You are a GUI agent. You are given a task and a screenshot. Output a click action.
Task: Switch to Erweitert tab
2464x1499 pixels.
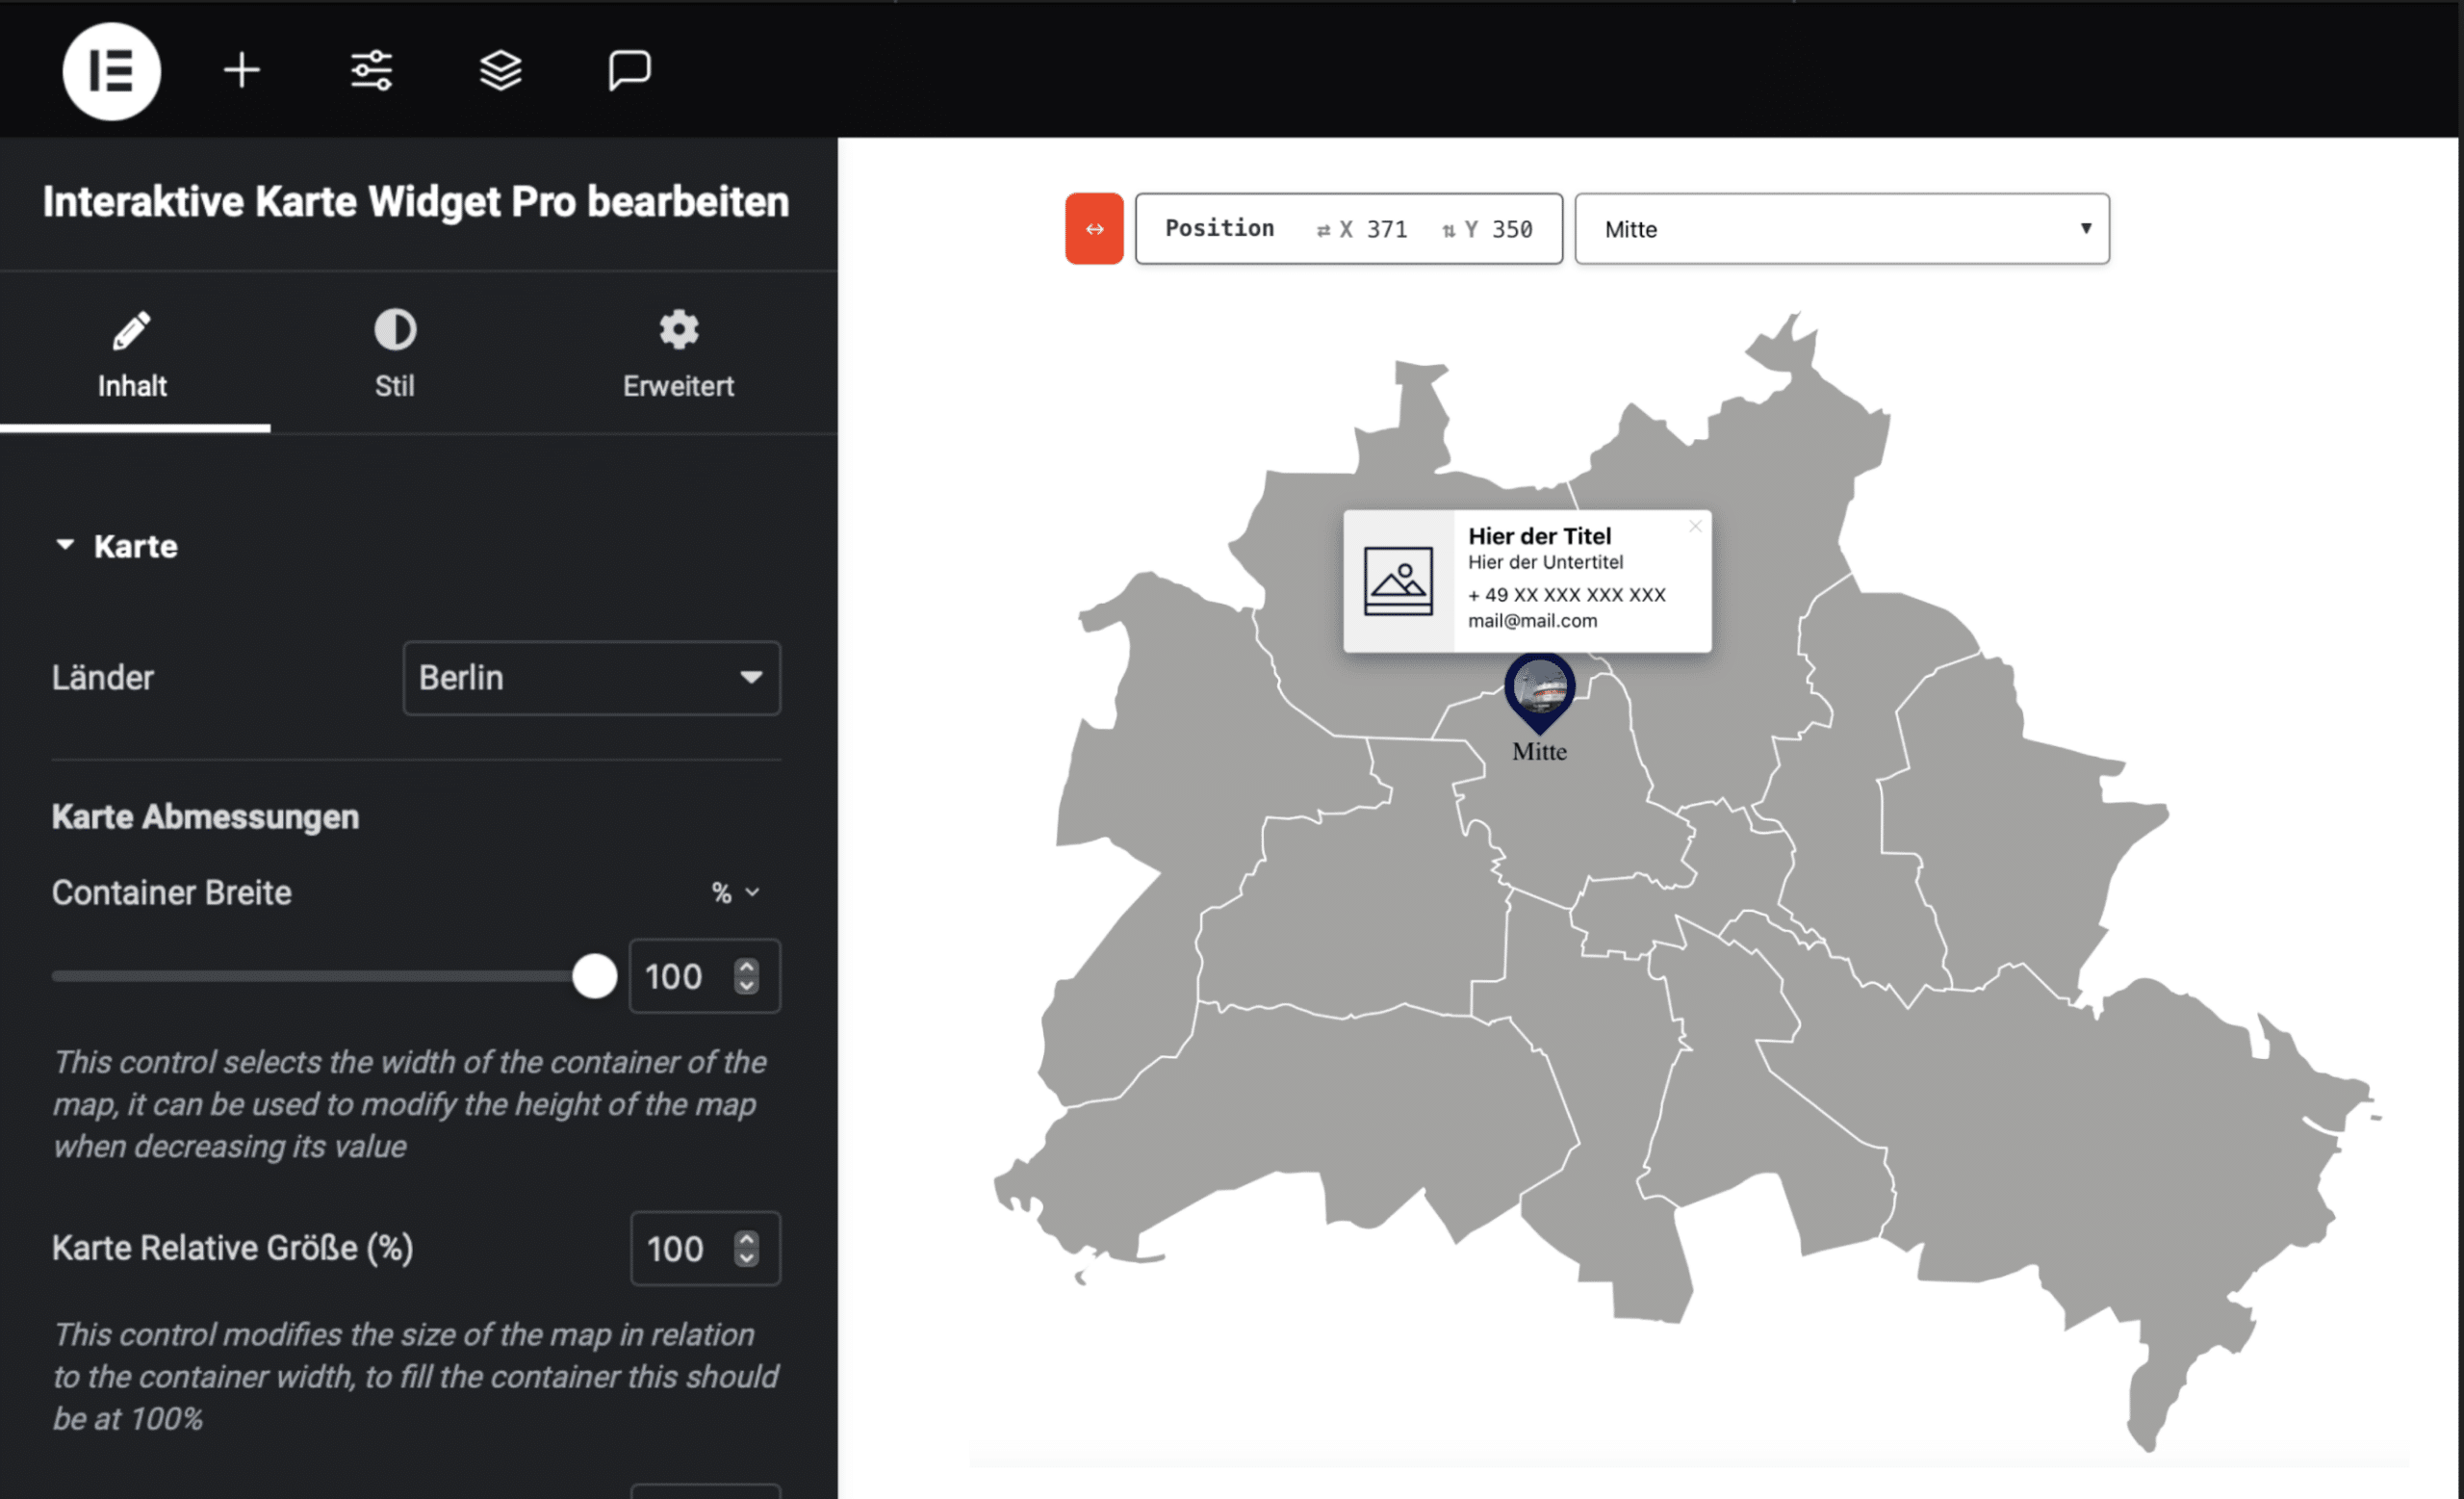click(x=676, y=352)
